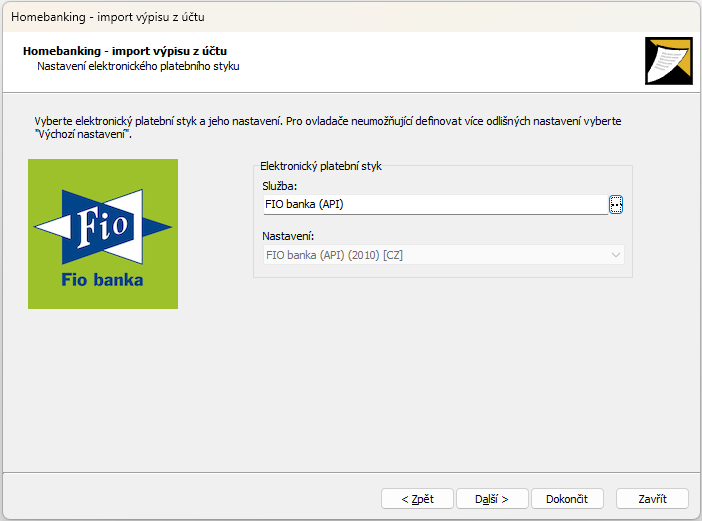Click the 'Nastavení:' label

click(x=289, y=236)
